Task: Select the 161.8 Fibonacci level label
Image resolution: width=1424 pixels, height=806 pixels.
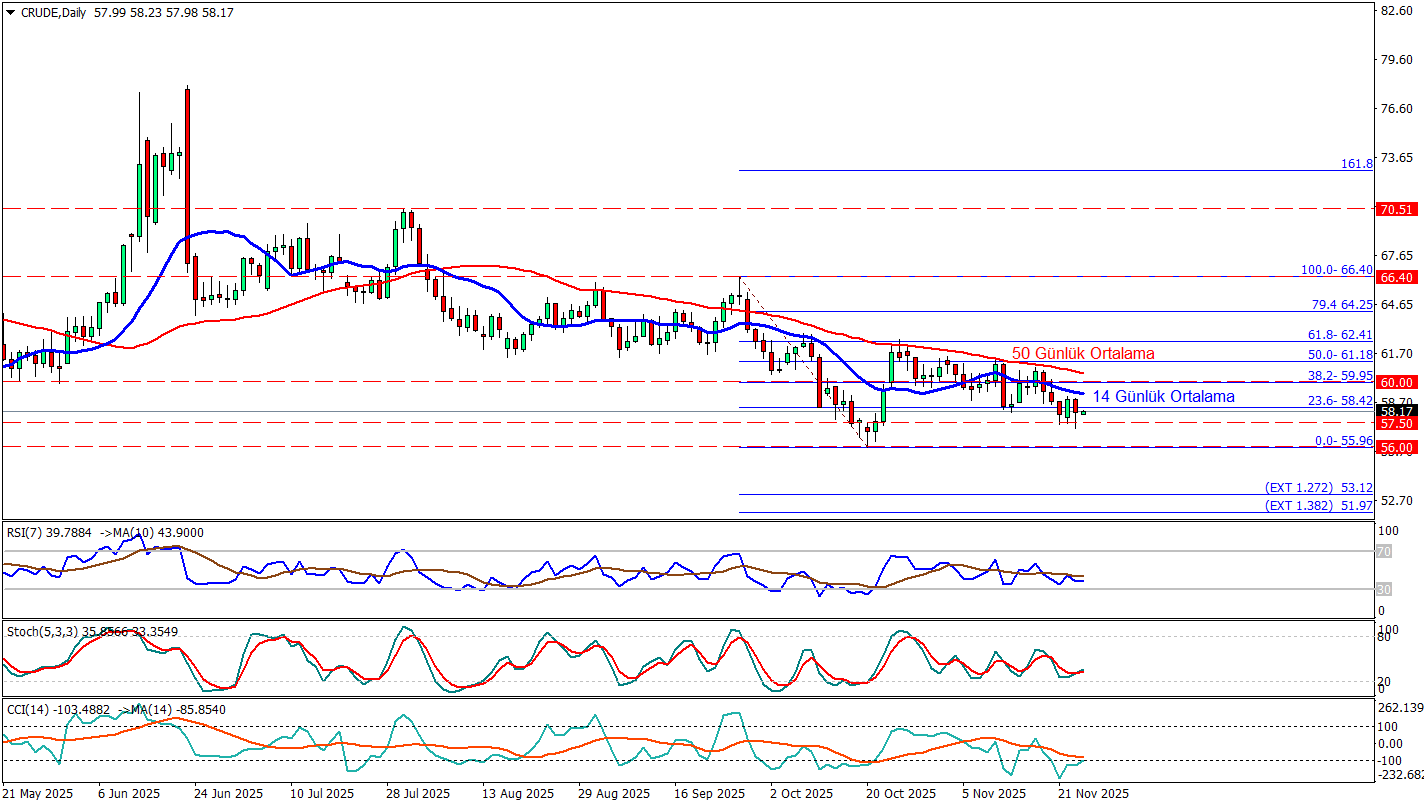Action: click(x=1356, y=163)
